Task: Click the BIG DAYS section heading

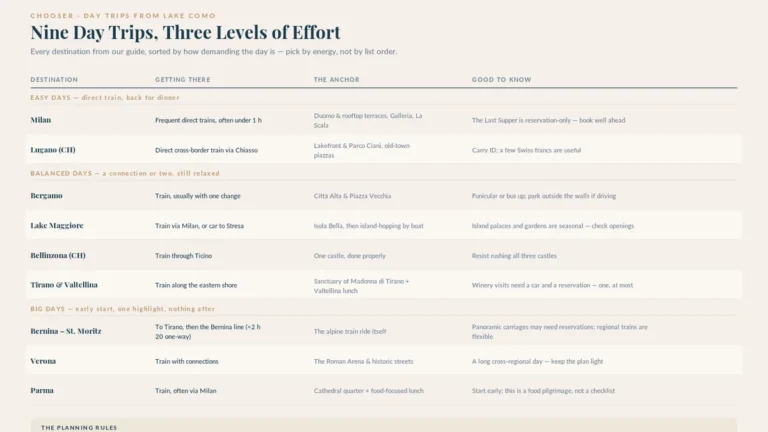Action: click(122, 309)
